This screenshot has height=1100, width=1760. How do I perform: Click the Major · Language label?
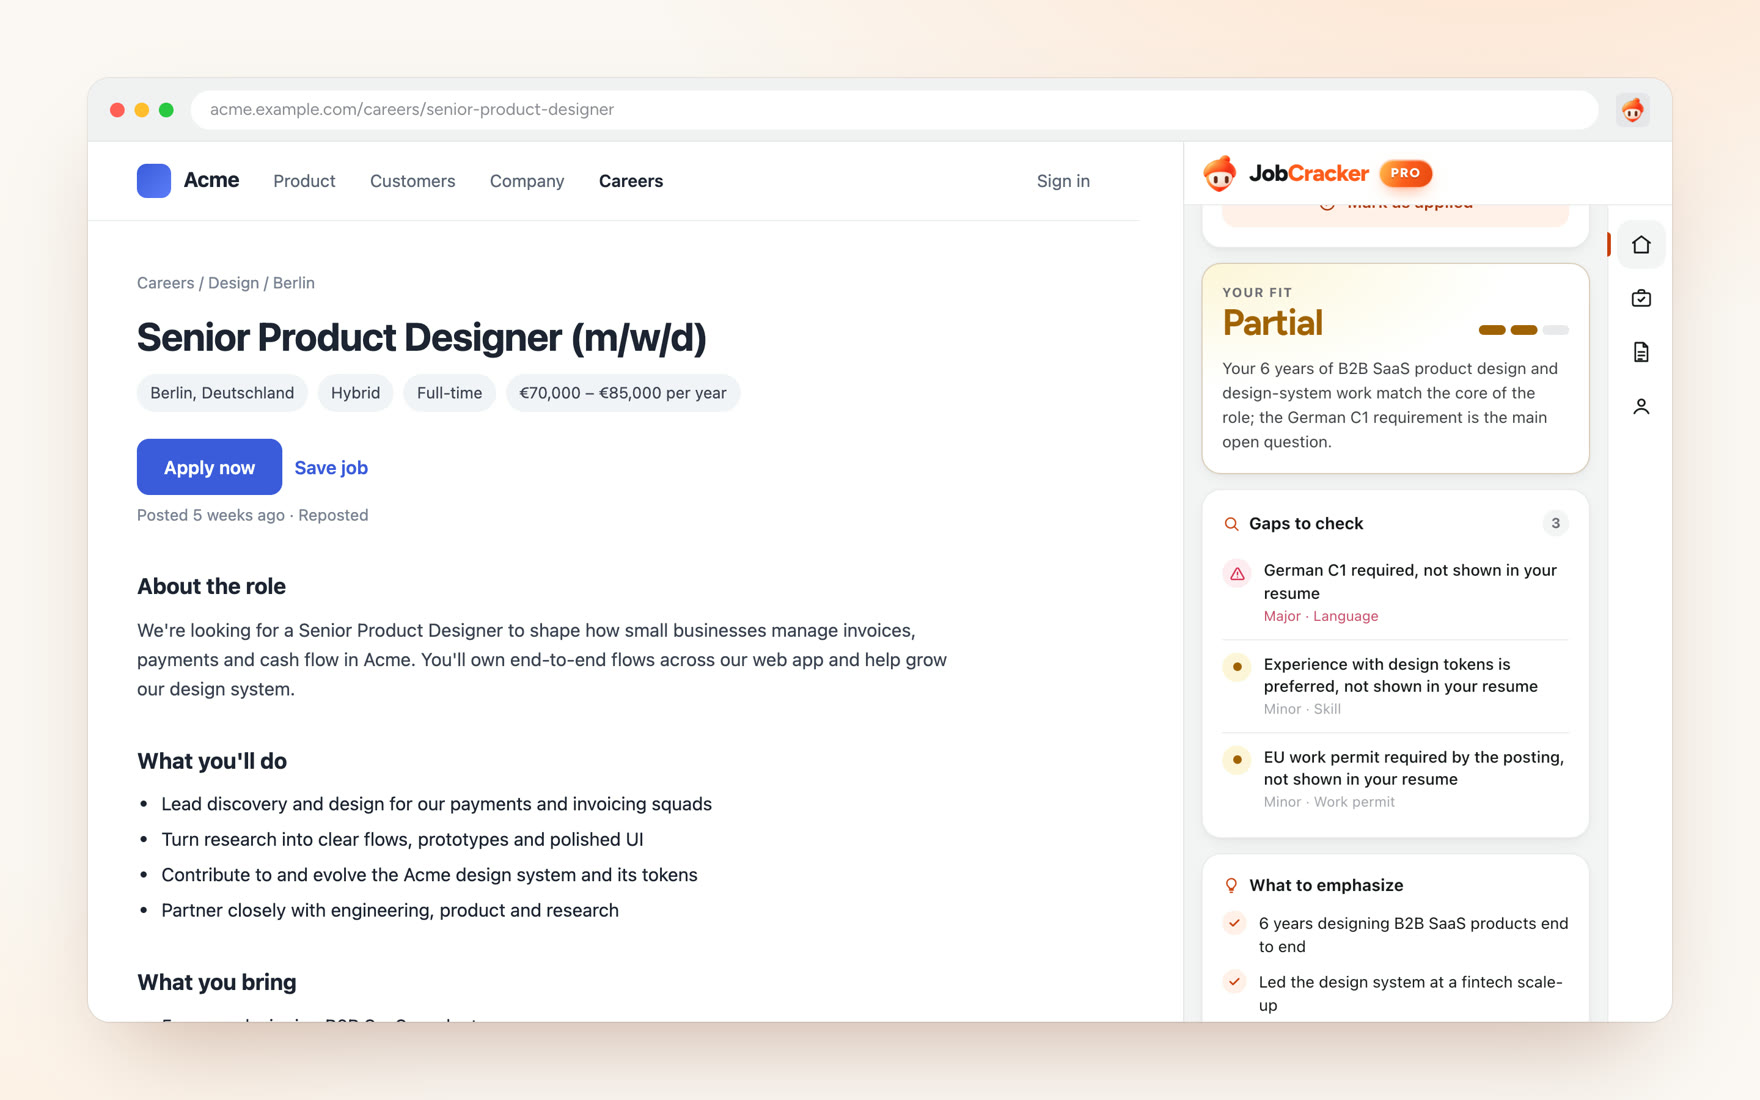pyautogui.click(x=1320, y=616)
